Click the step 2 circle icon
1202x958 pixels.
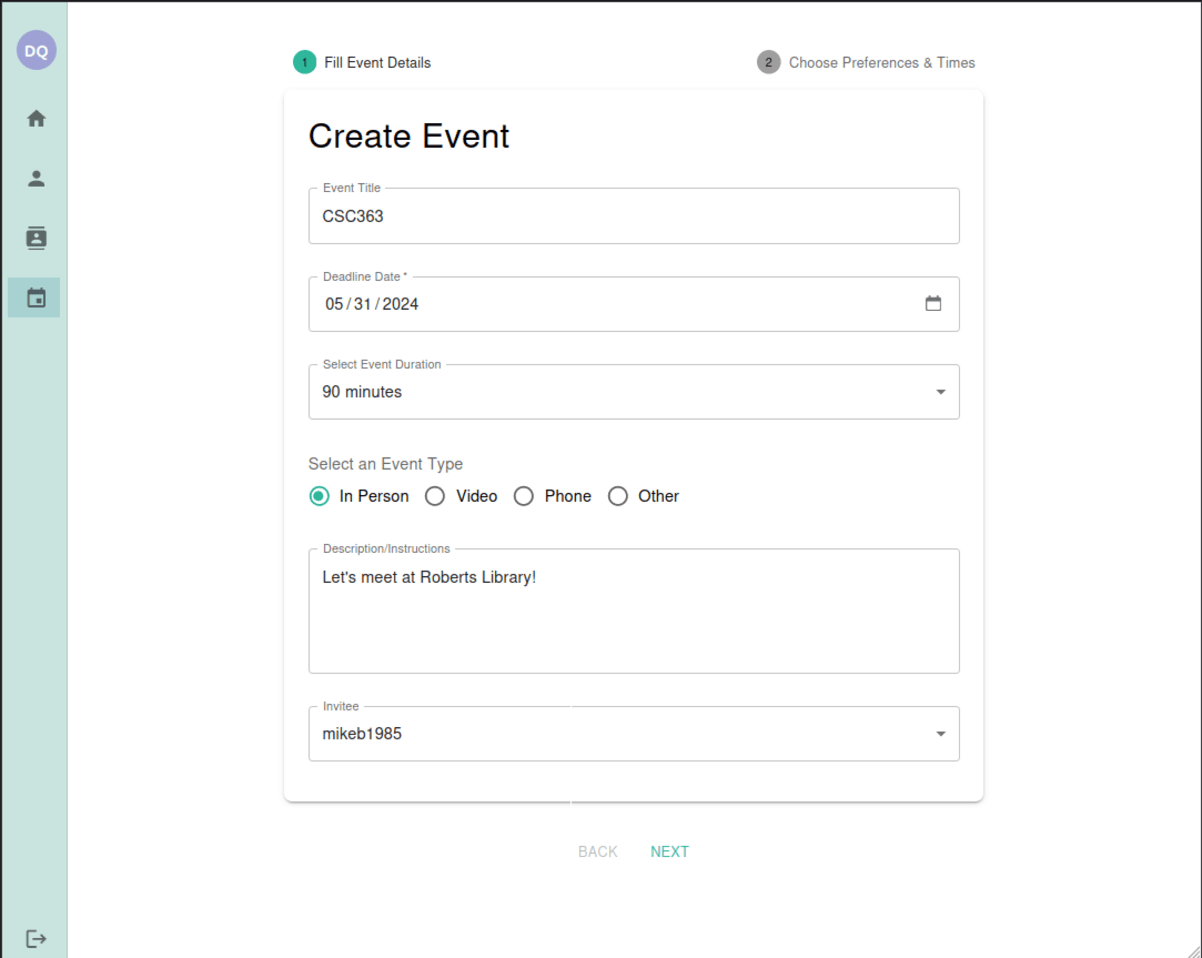pos(769,62)
